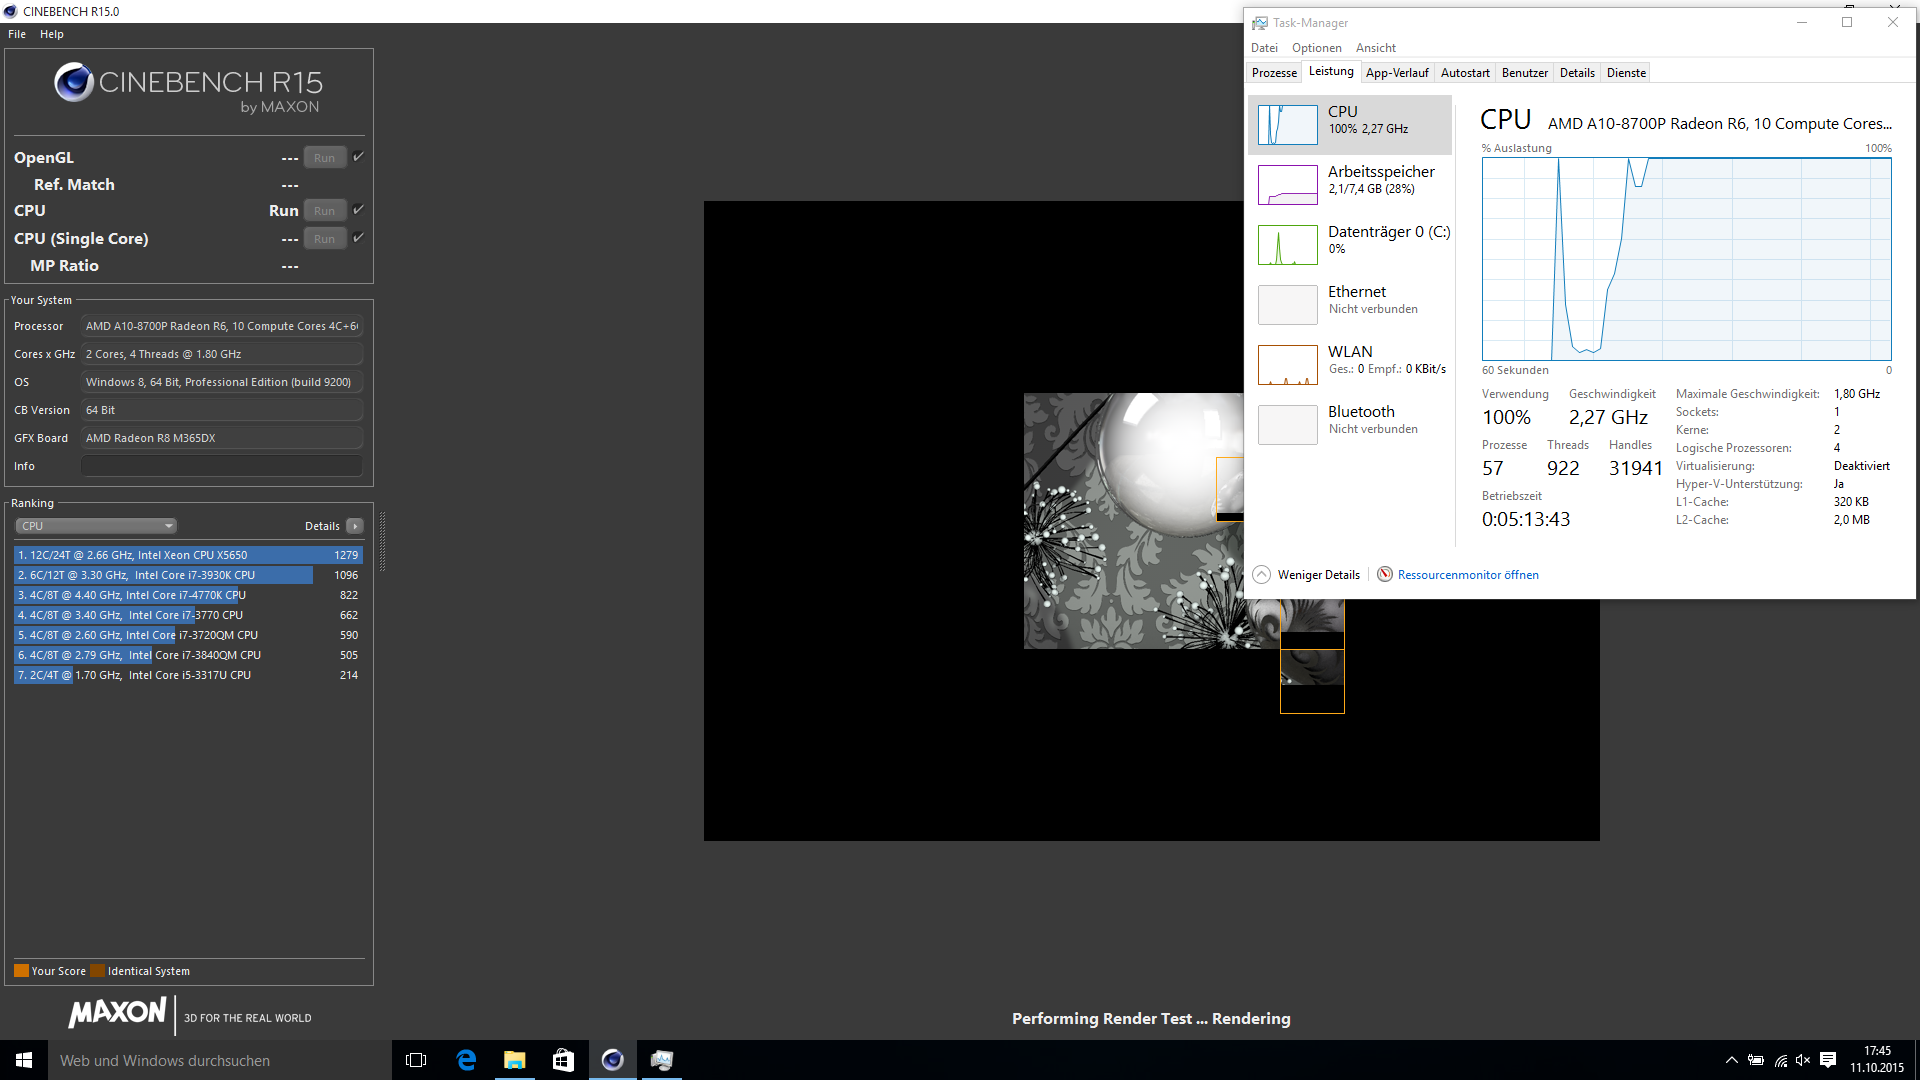Screen dimensions: 1920x1080
Task: Open Microsoft Edge from the taskbar
Action: 466,1060
